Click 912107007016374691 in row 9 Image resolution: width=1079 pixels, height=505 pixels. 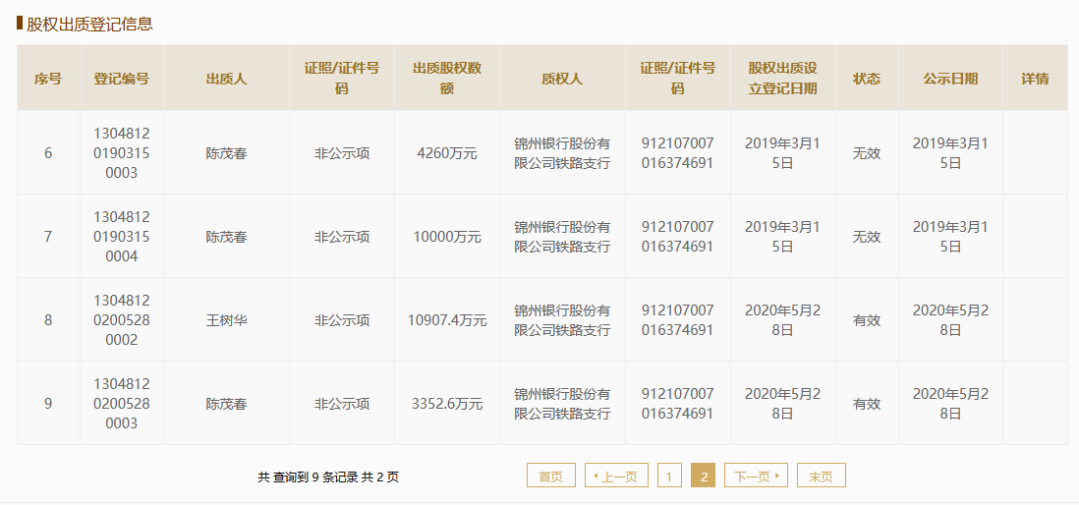[677, 404]
